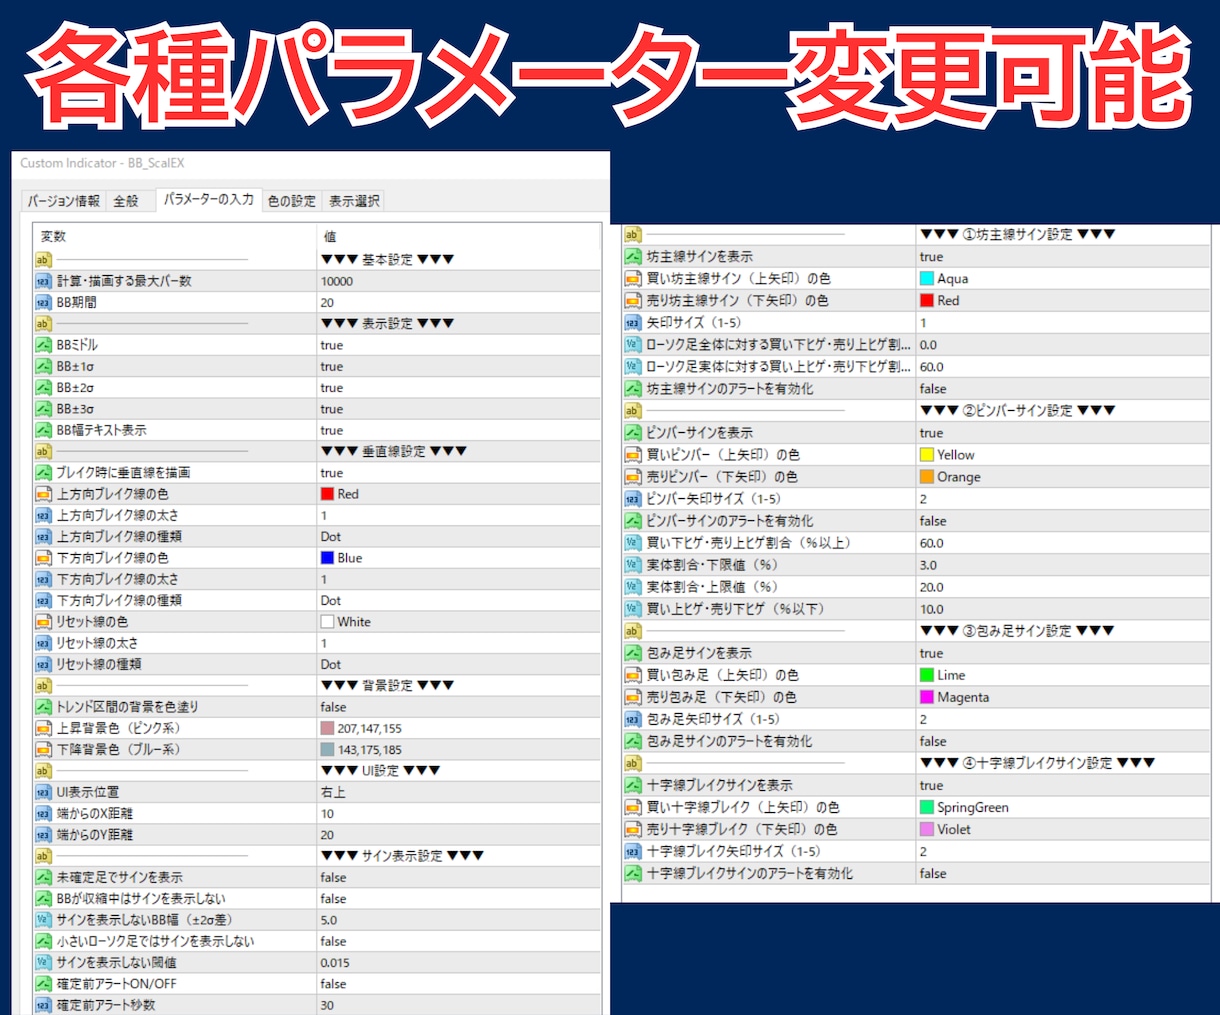Viewport: 1220px width, 1015px height.
Task: Open the Dot value of リセット線の種類
Action: click(x=331, y=664)
